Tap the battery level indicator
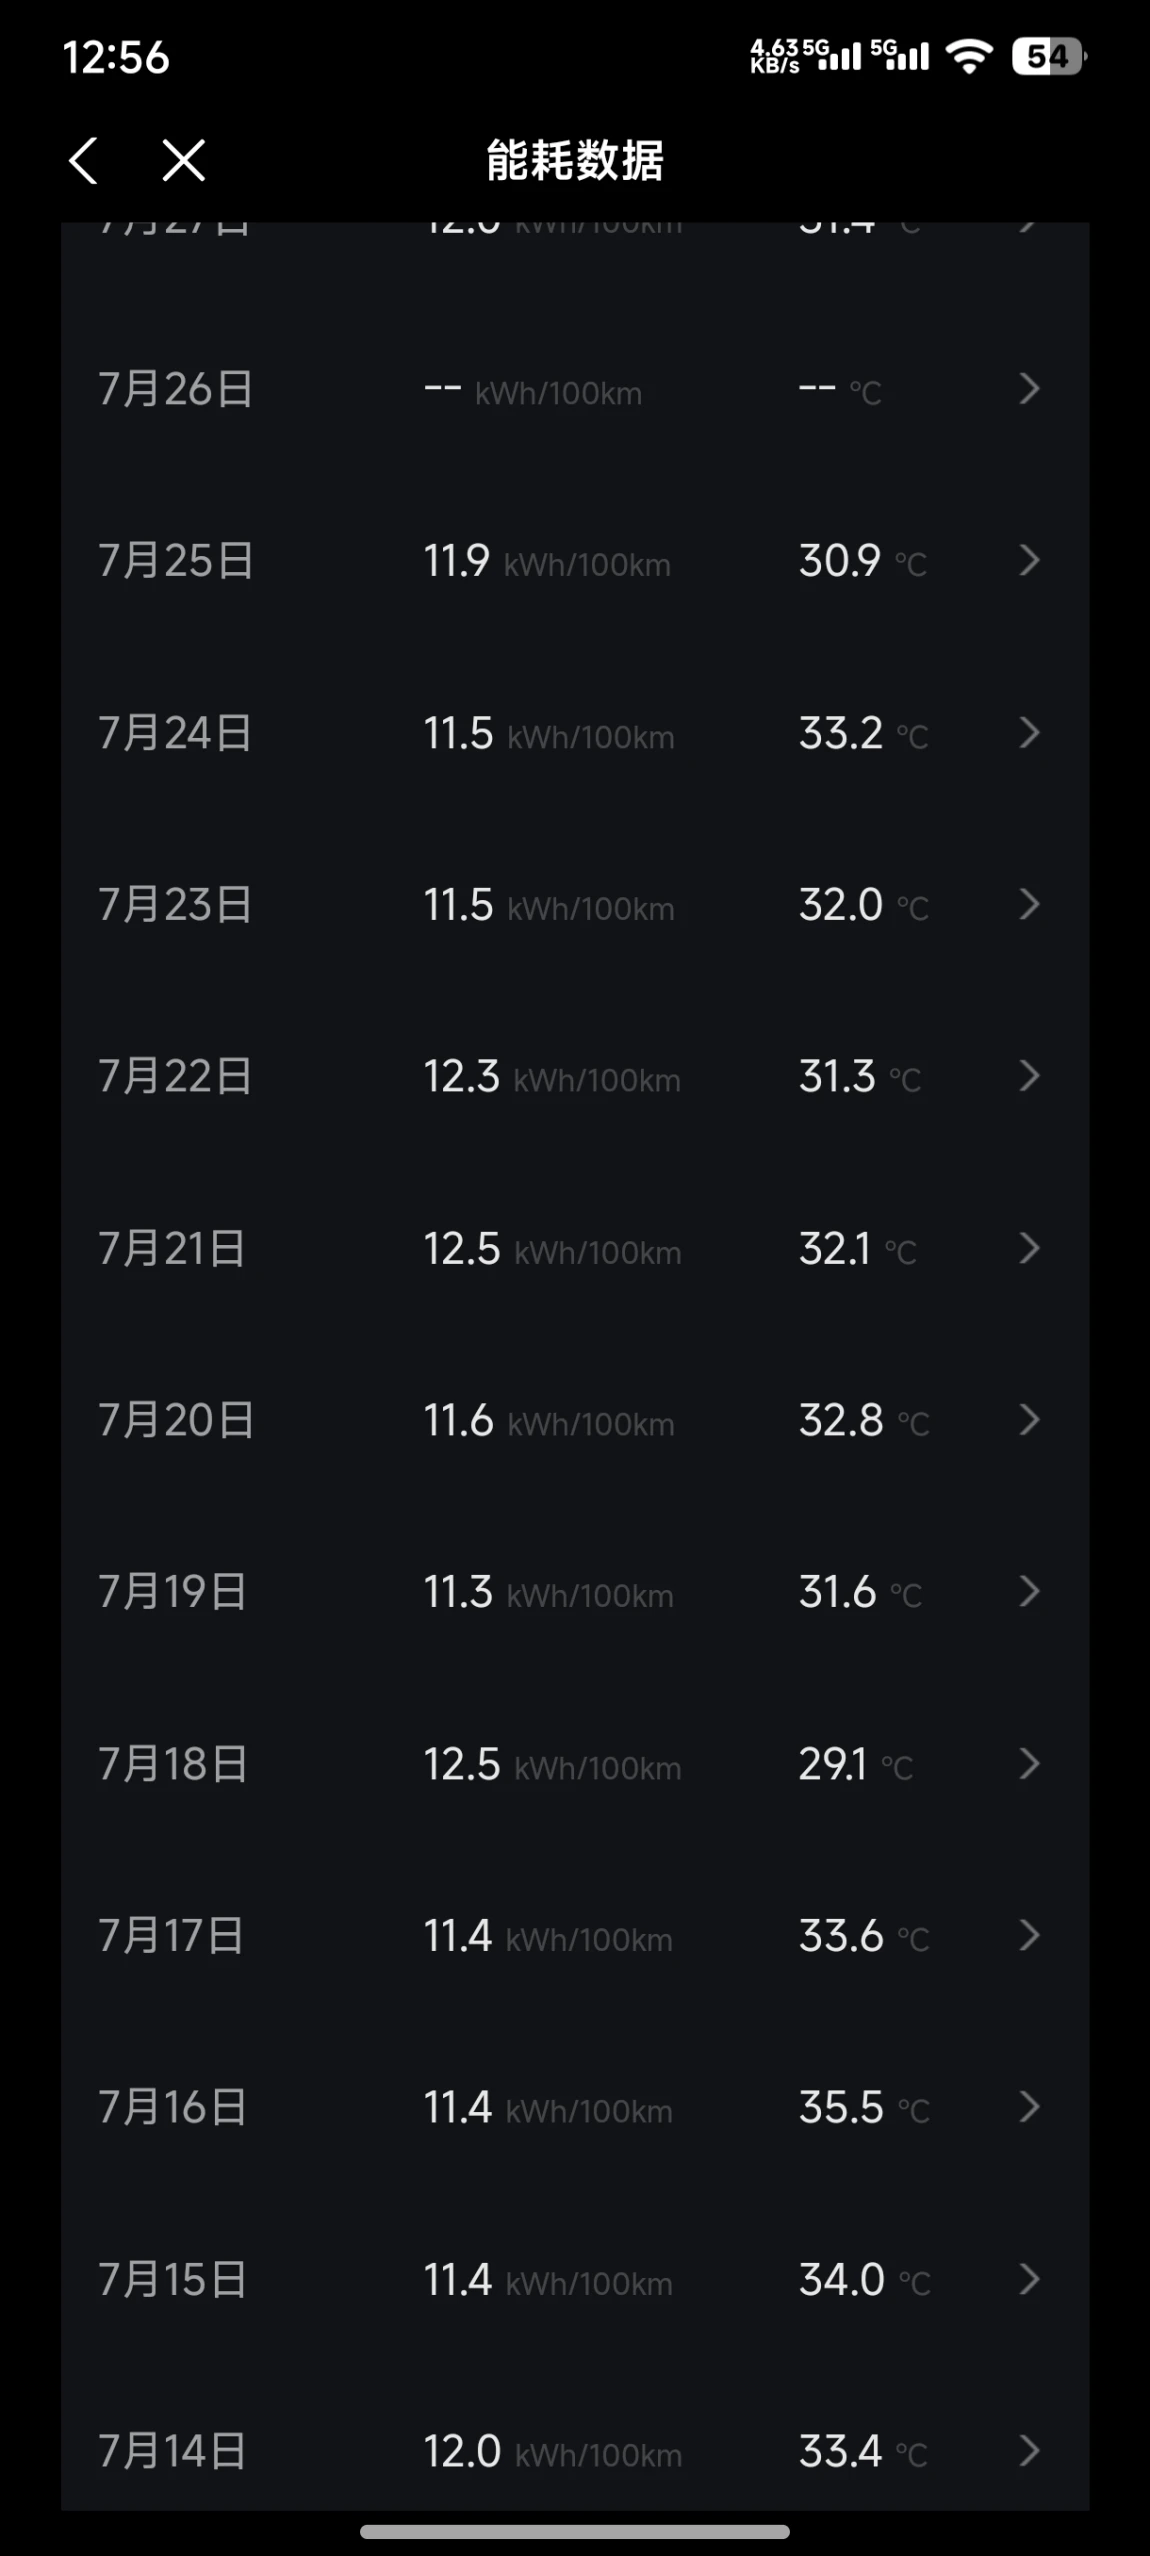Image resolution: width=1150 pixels, height=2556 pixels. click(x=1048, y=56)
